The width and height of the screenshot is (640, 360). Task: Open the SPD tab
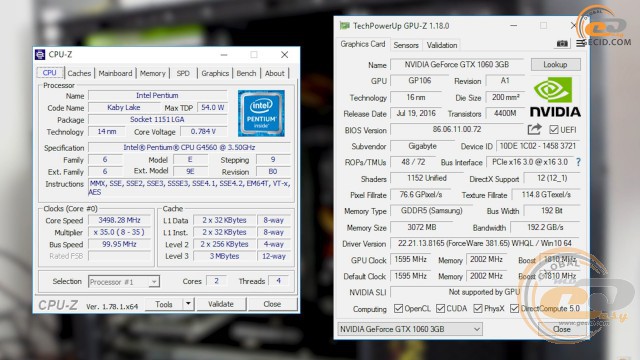(x=183, y=73)
